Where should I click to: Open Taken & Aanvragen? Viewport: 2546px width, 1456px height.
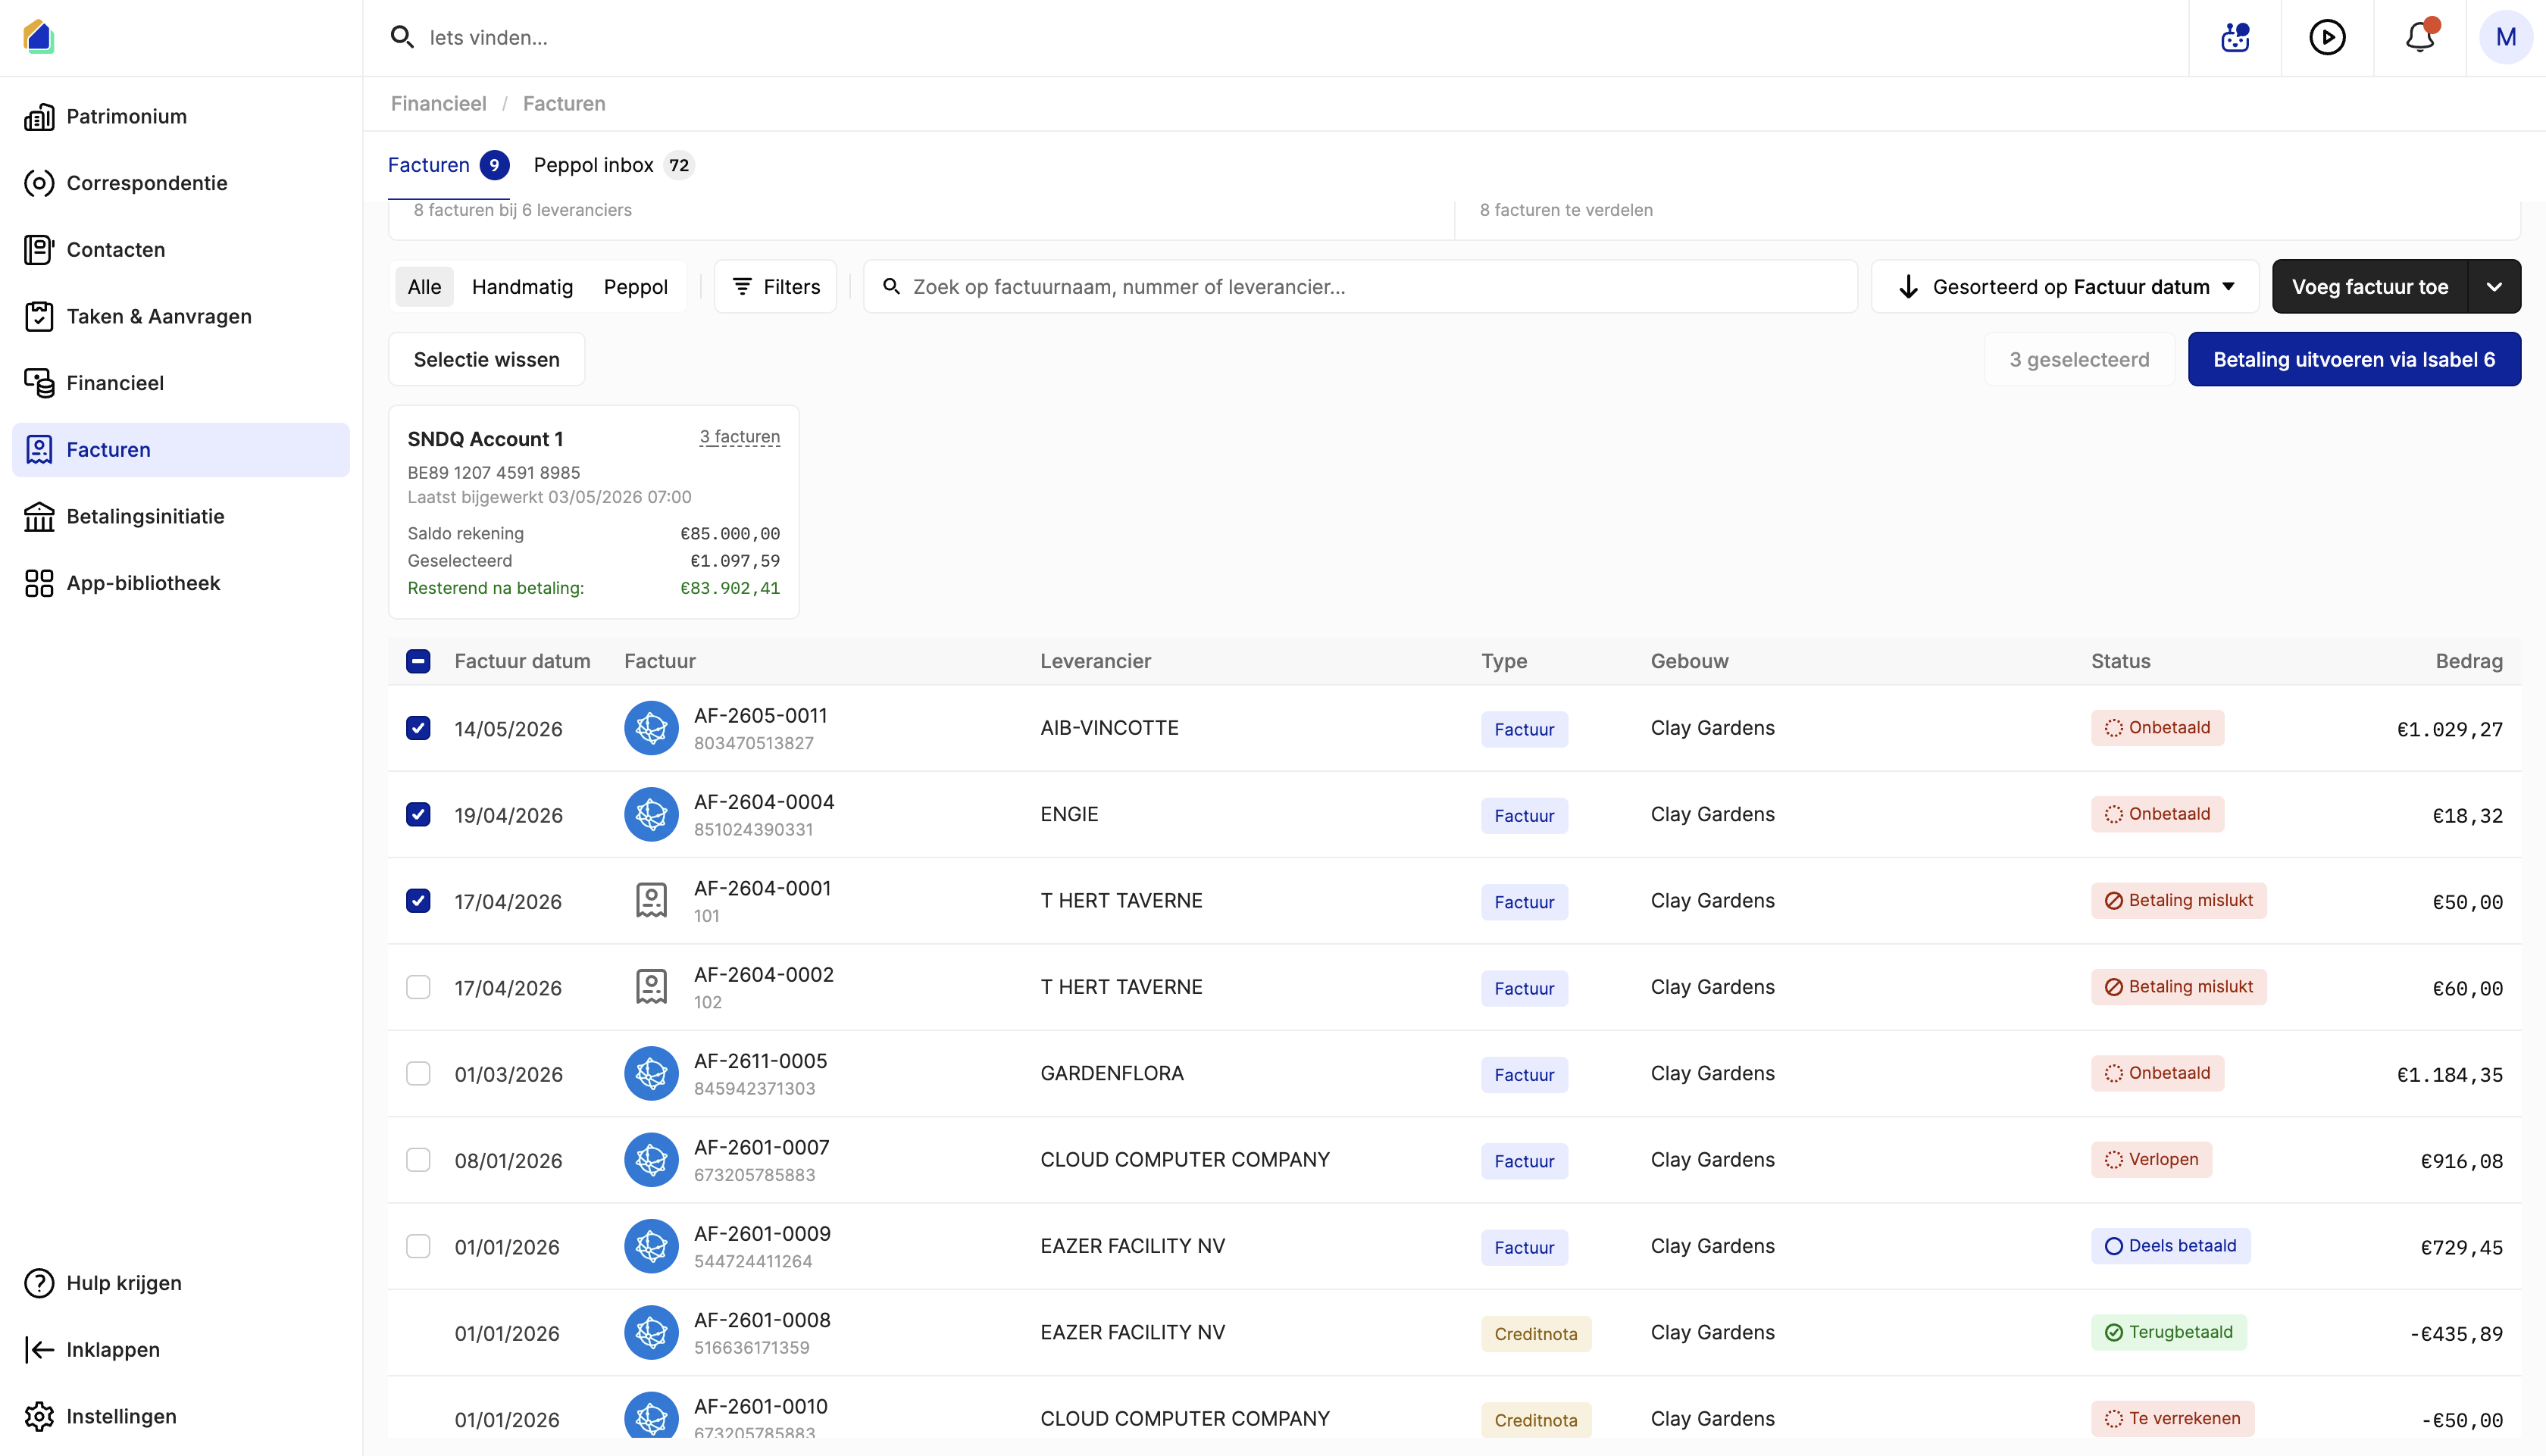pyautogui.click(x=181, y=316)
